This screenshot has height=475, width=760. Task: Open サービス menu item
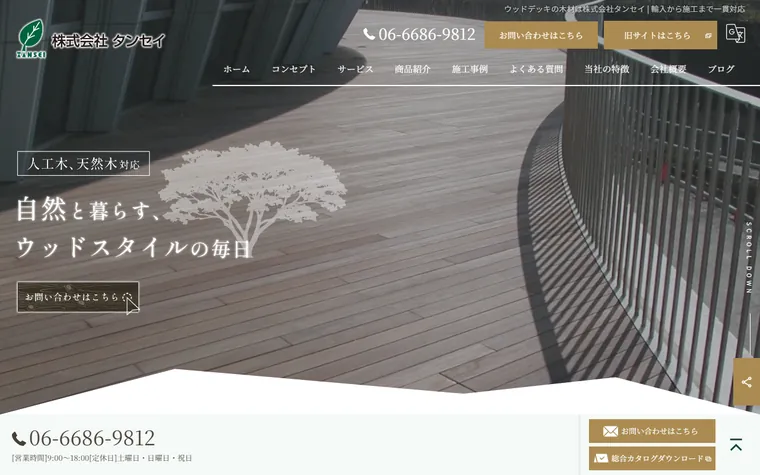(x=355, y=69)
